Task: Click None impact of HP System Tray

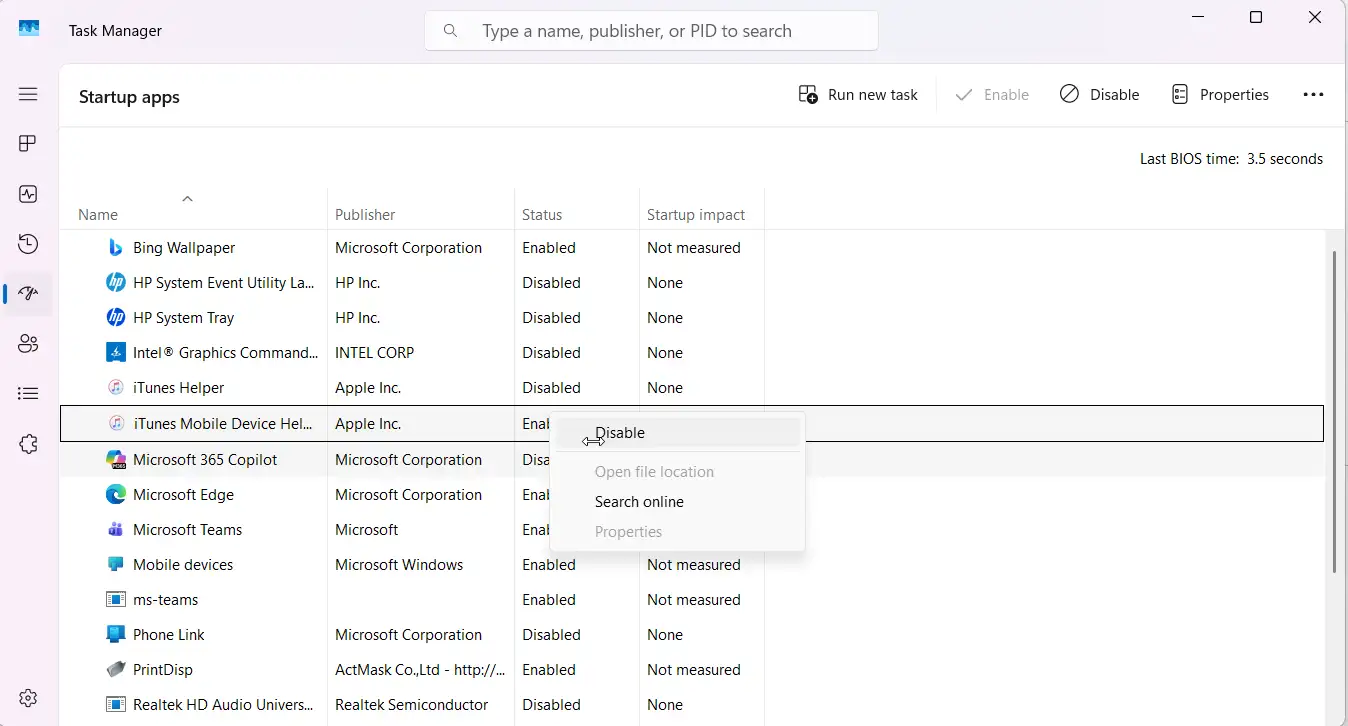Action: point(665,317)
